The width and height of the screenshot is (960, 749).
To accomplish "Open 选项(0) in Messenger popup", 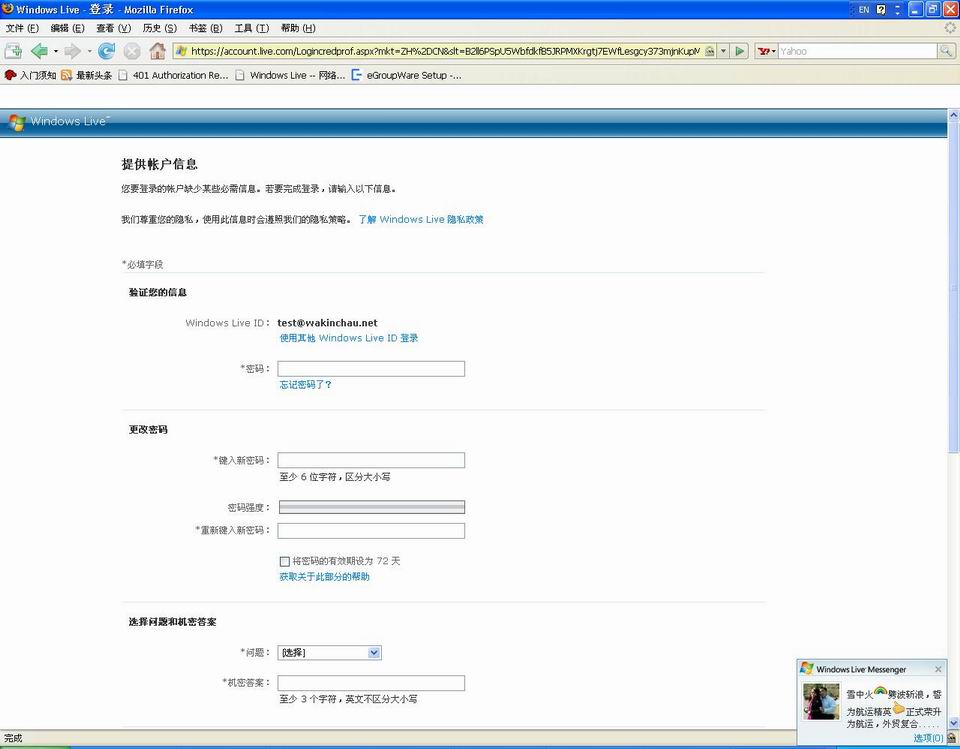I will (928, 738).
